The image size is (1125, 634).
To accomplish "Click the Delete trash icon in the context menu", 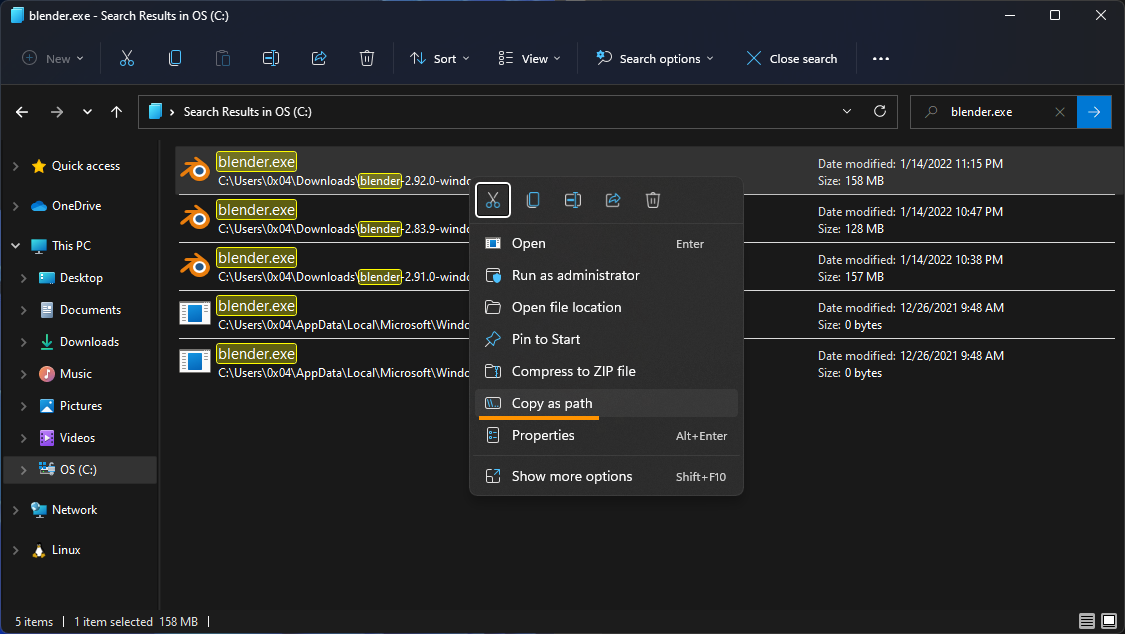I will point(653,200).
